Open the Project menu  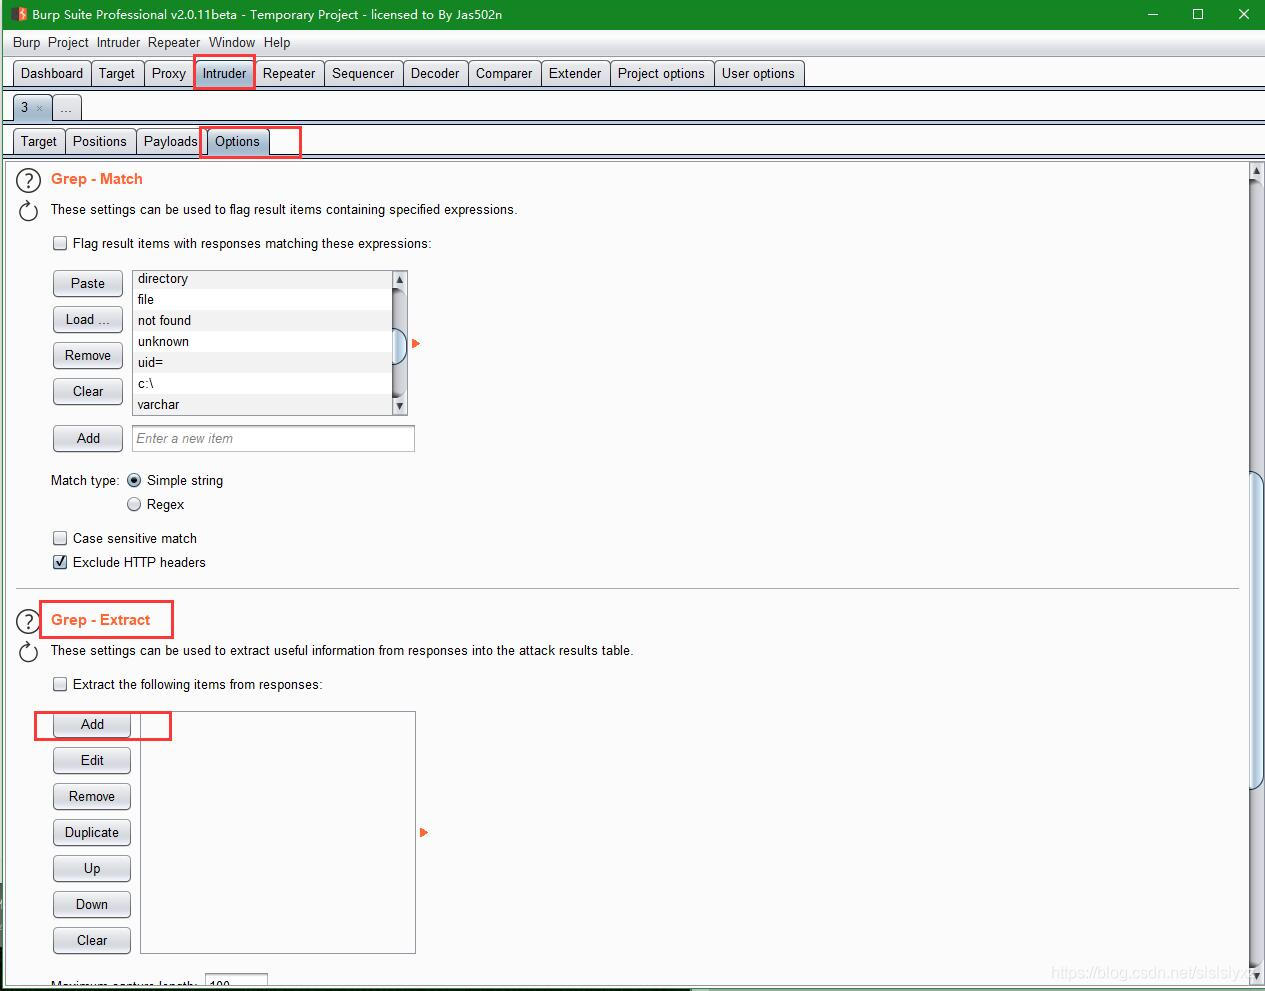(x=68, y=42)
